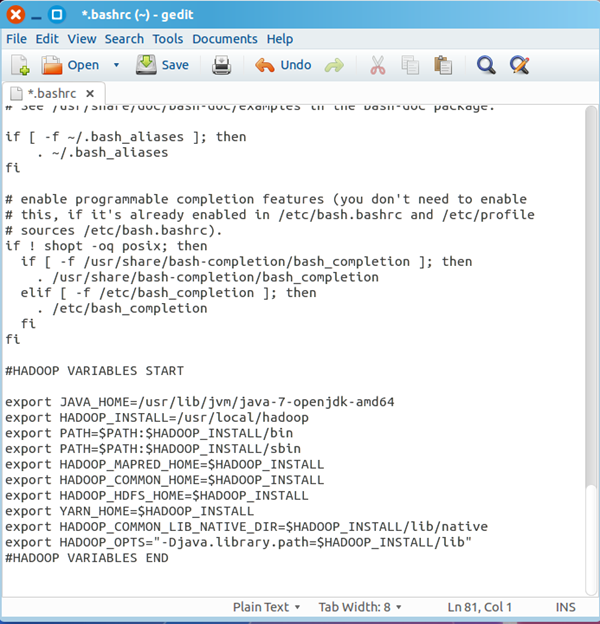
Task: Open the File menu
Action: (16, 38)
